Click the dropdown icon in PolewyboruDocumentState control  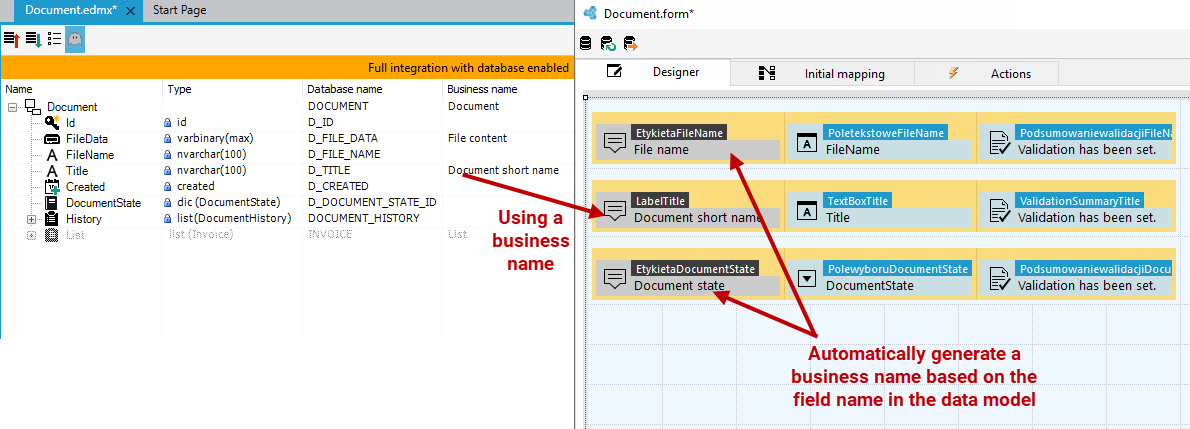tap(808, 279)
